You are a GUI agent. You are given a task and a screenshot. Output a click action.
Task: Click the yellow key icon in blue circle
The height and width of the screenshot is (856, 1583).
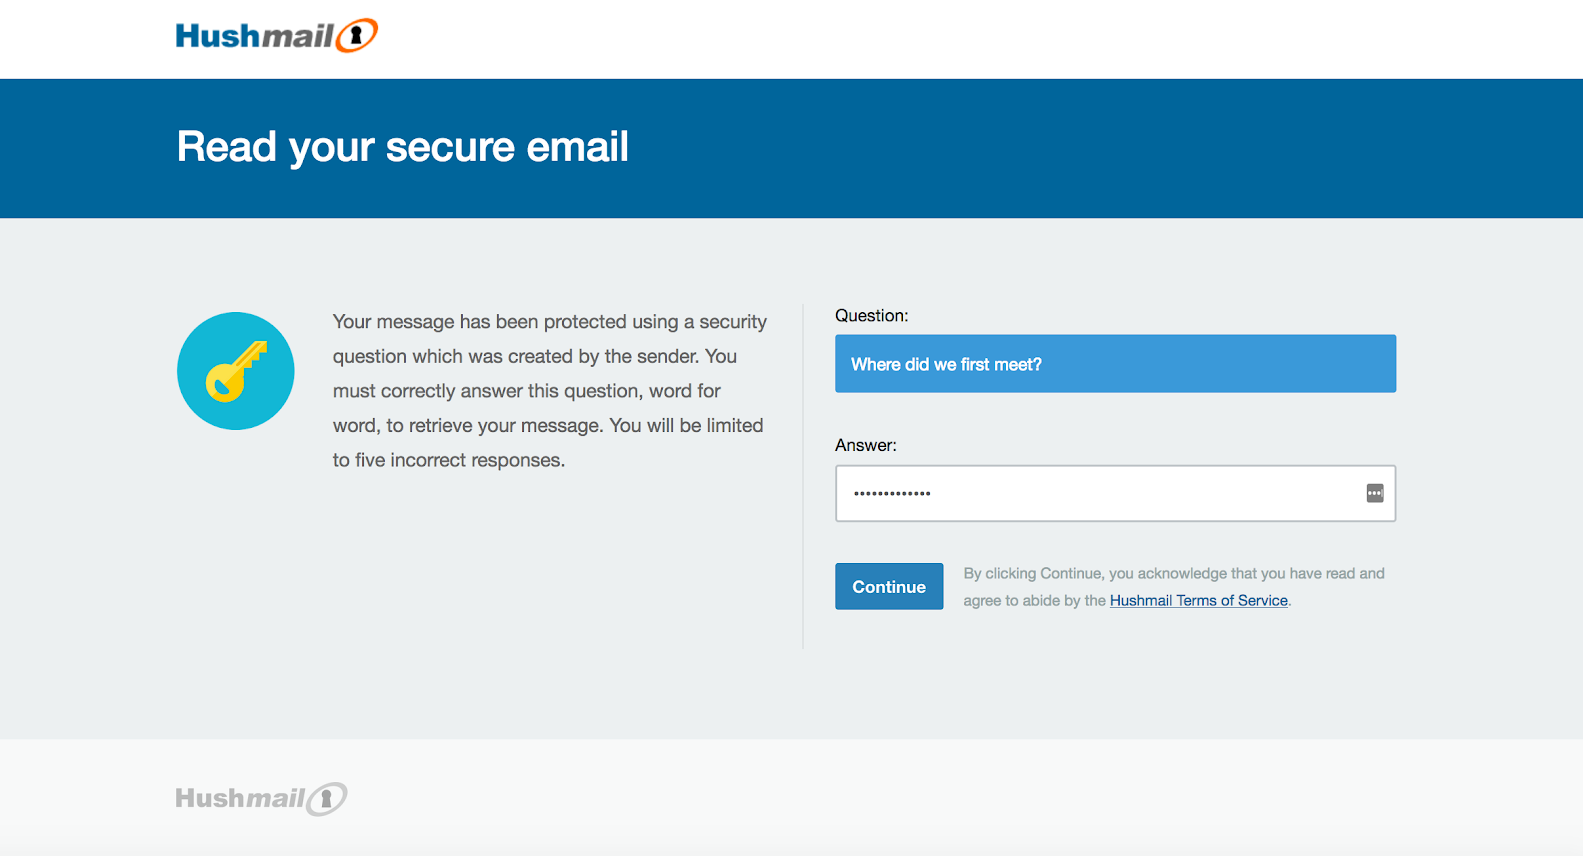coord(236,371)
